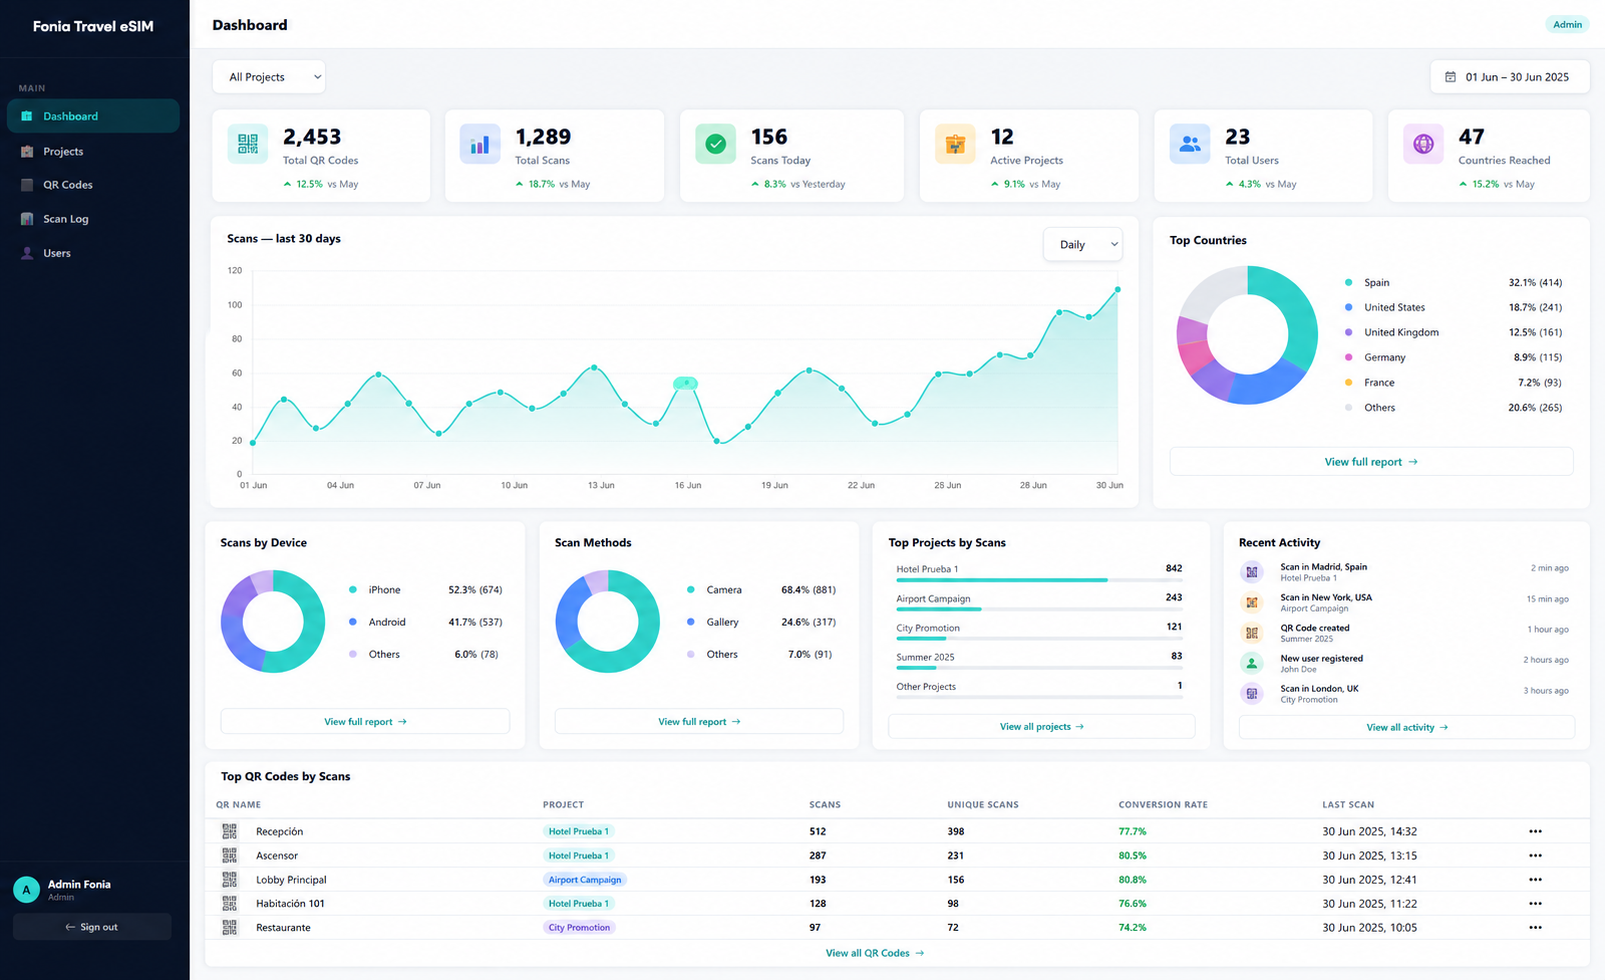Click the Countries Reached globe icon
This screenshot has width=1605, height=980.
click(x=1423, y=144)
